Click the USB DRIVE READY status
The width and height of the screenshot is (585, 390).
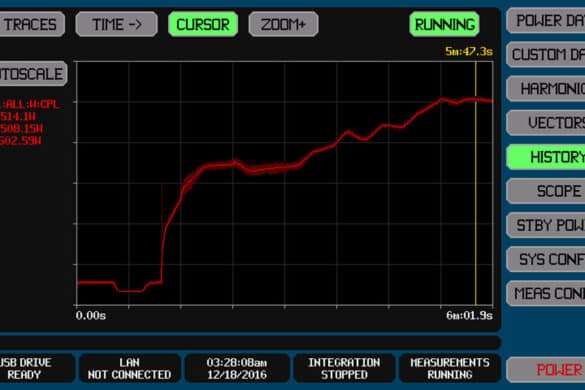click(37, 368)
